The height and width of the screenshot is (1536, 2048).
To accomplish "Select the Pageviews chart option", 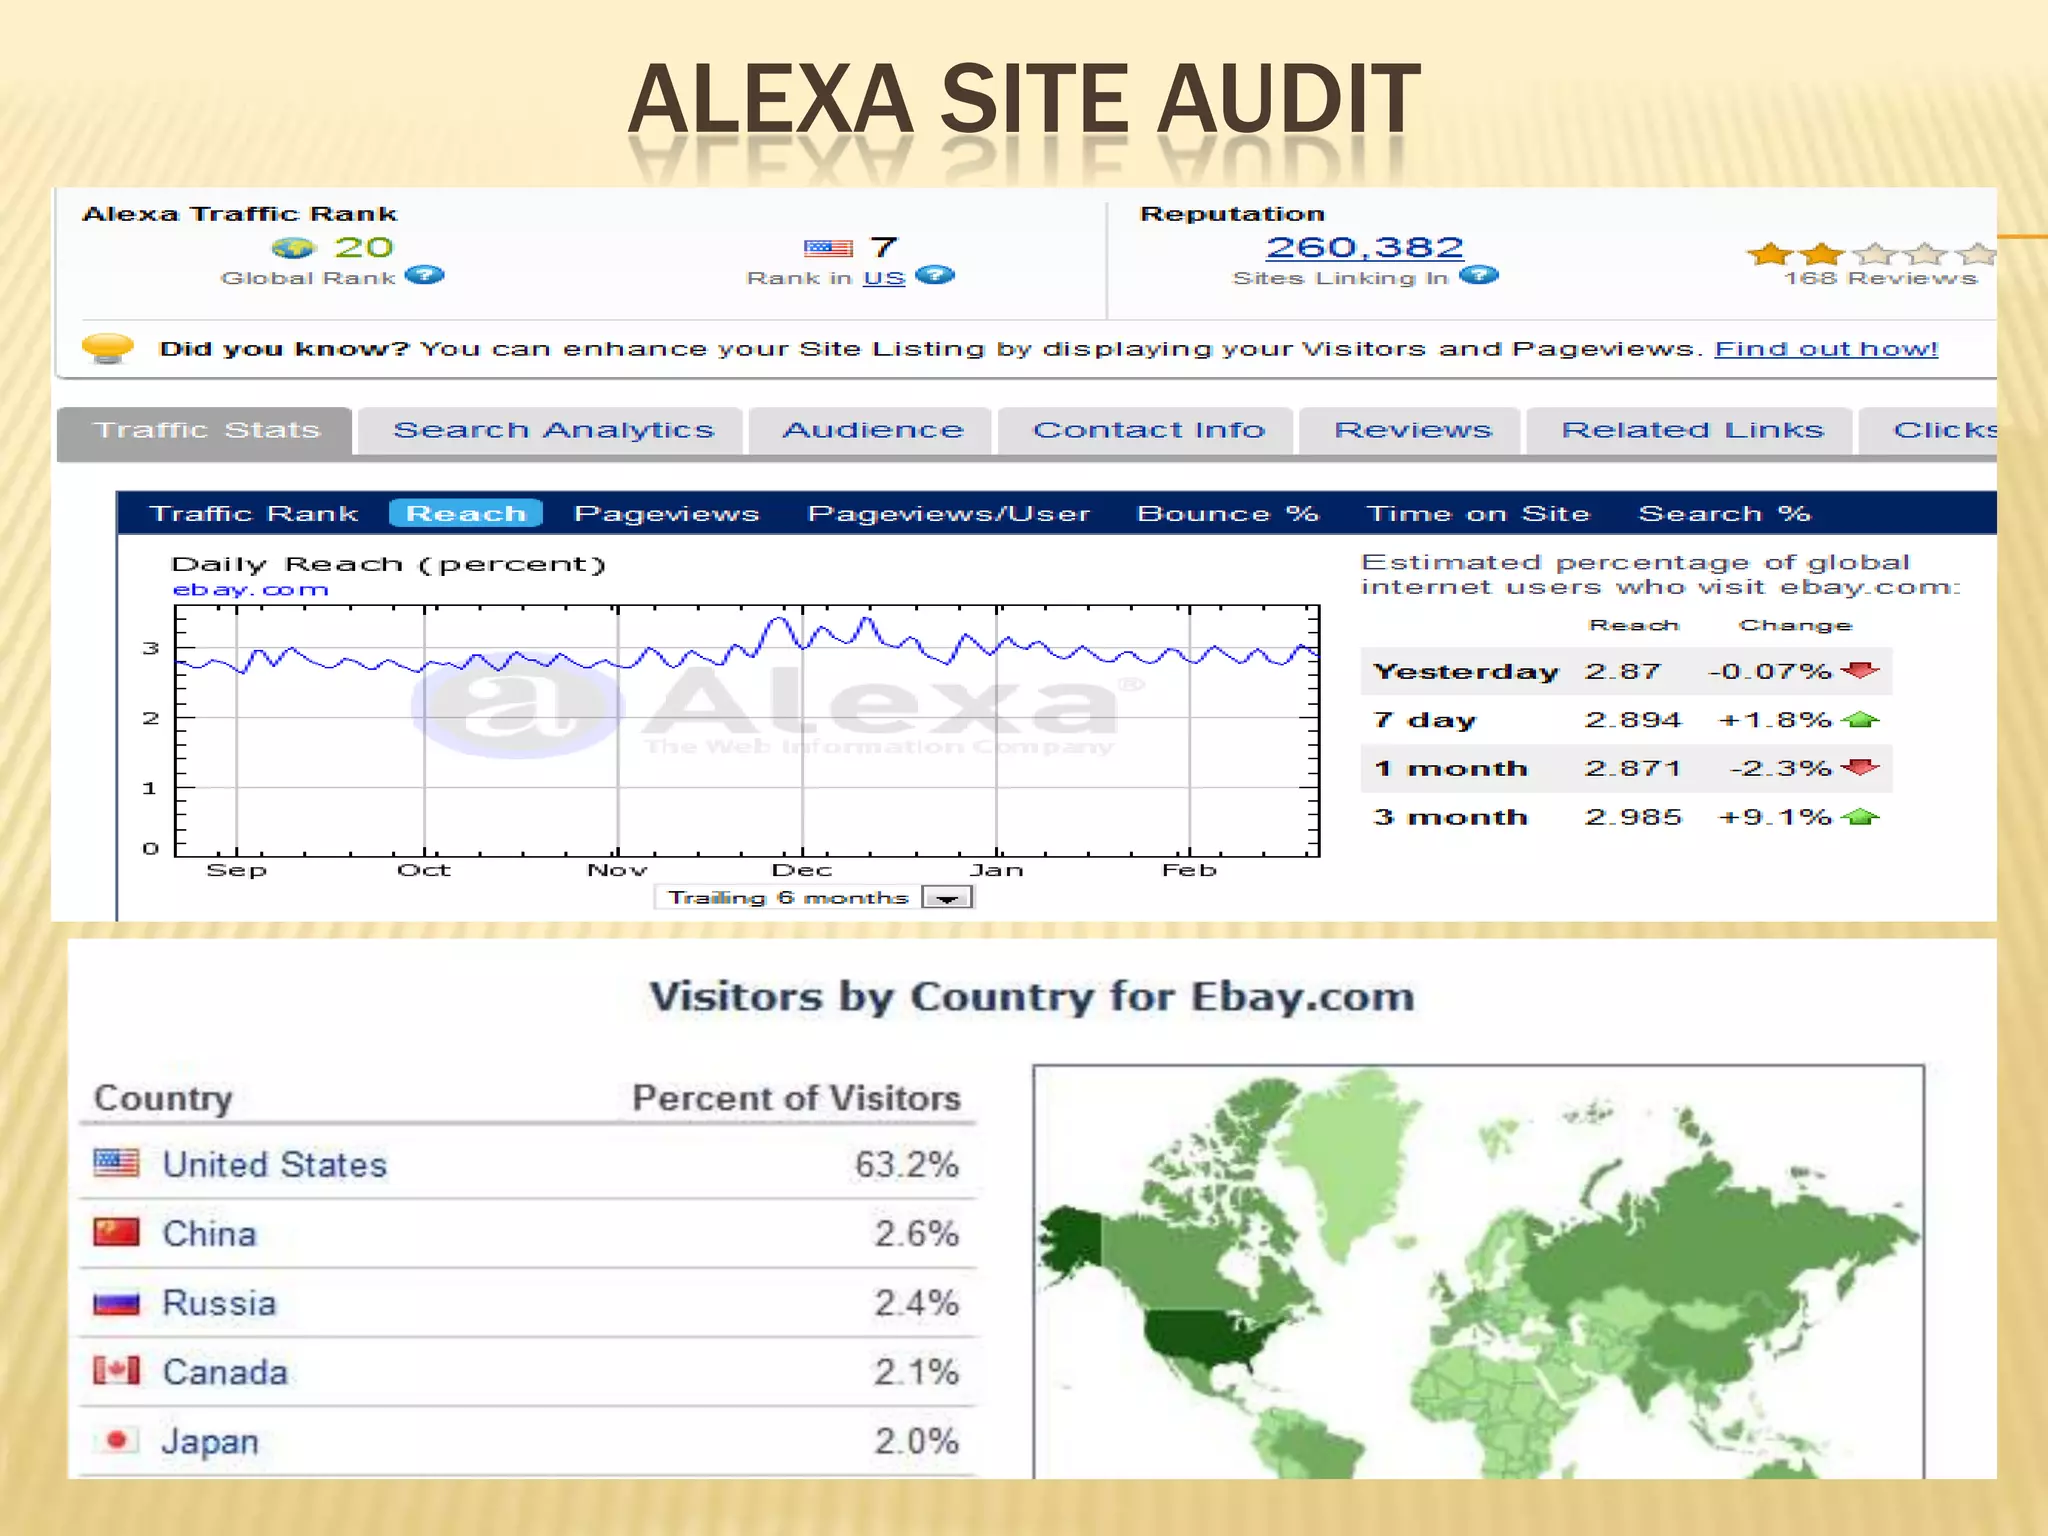I will click(666, 514).
